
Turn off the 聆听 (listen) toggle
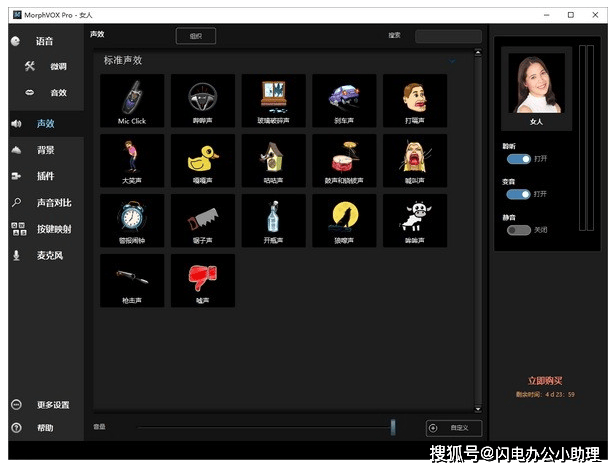(518, 158)
